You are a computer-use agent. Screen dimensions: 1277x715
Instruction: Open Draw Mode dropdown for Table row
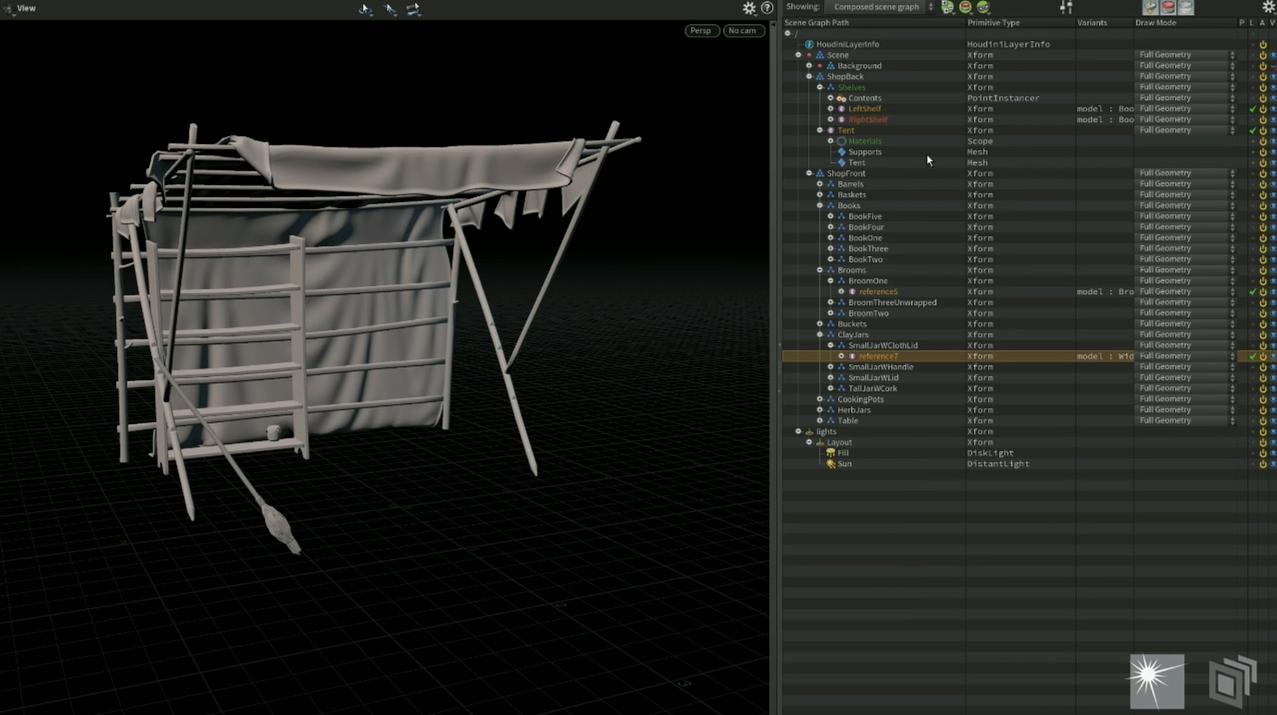coord(1185,421)
